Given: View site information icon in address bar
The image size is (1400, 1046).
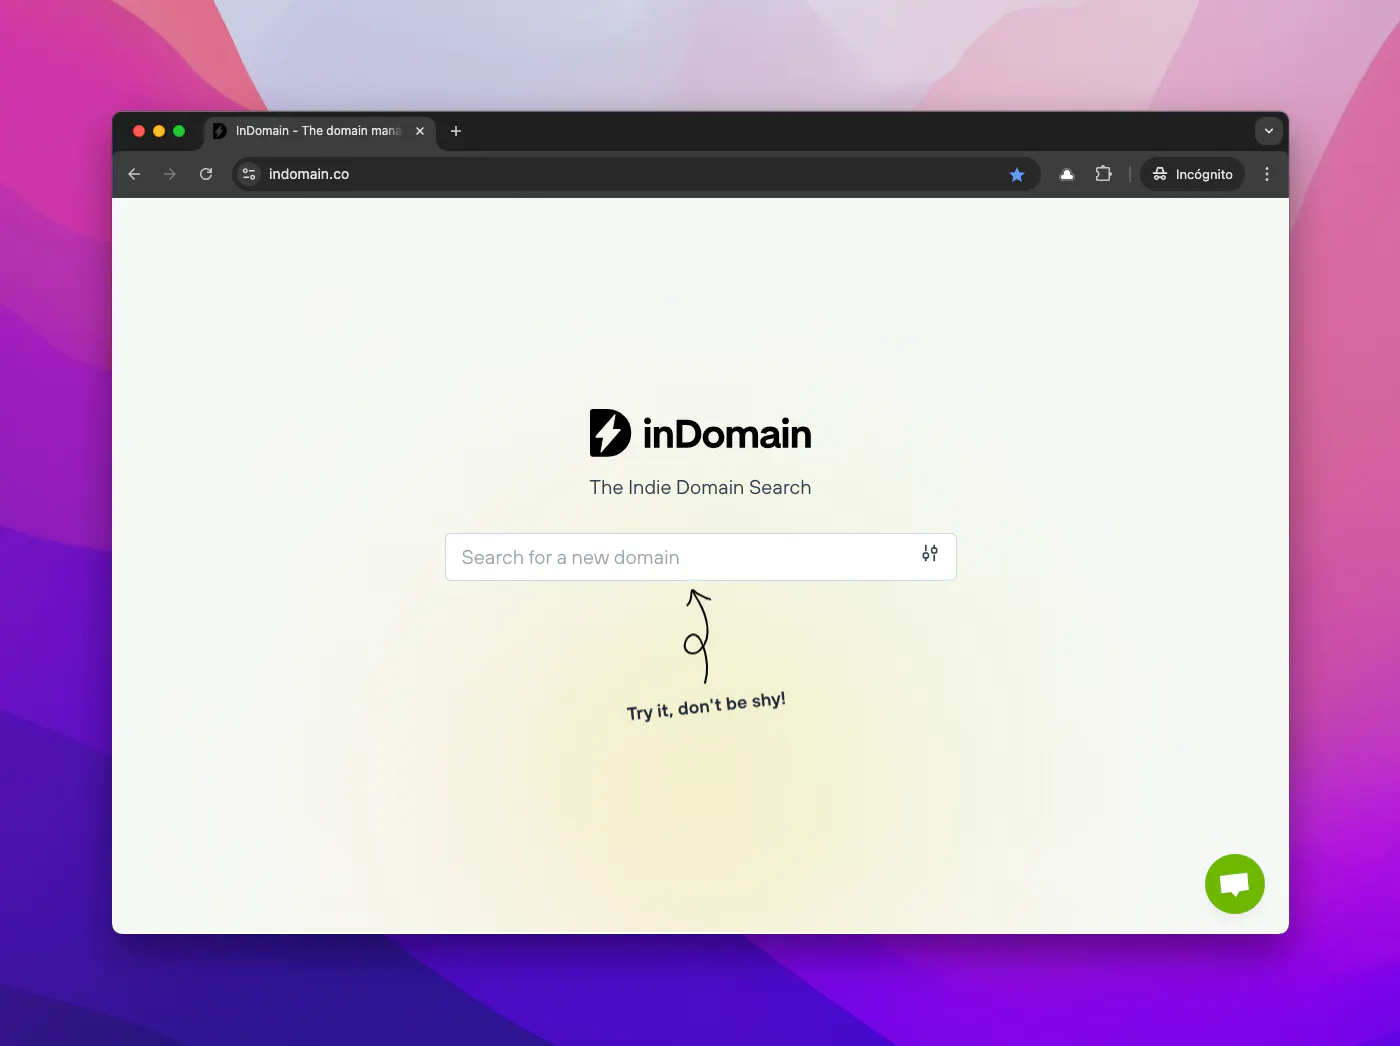Looking at the screenshot, I should pos(249,174).
